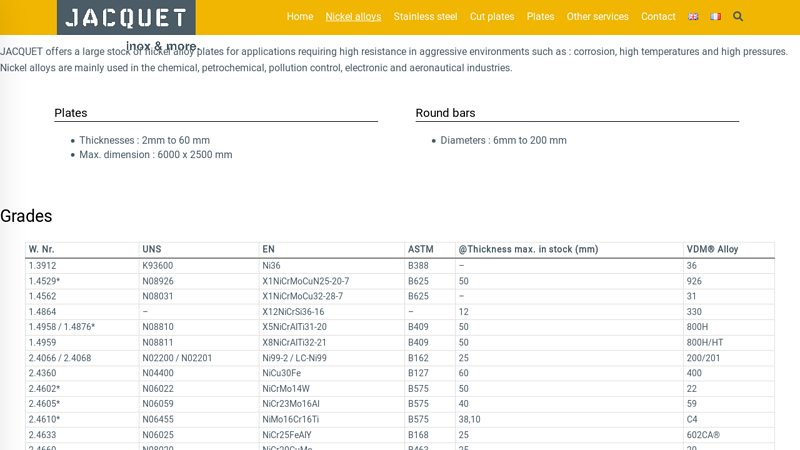Click the JACQUET logo
800x450 pixels.
point(126,18)
